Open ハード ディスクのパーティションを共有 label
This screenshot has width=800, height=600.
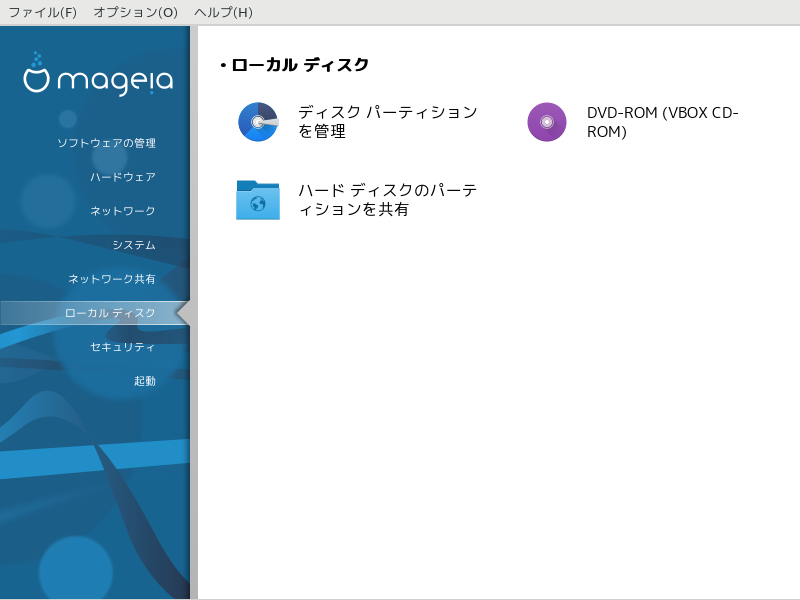(x=388, y=200)
